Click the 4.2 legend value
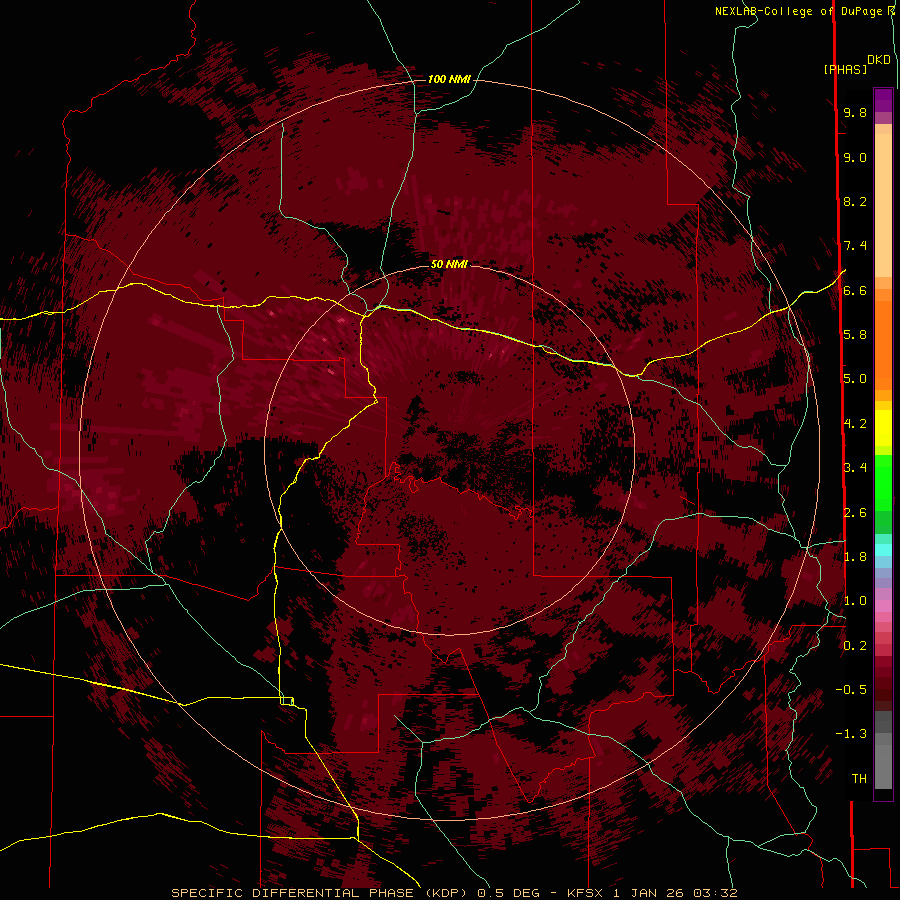 coord(855,424)
